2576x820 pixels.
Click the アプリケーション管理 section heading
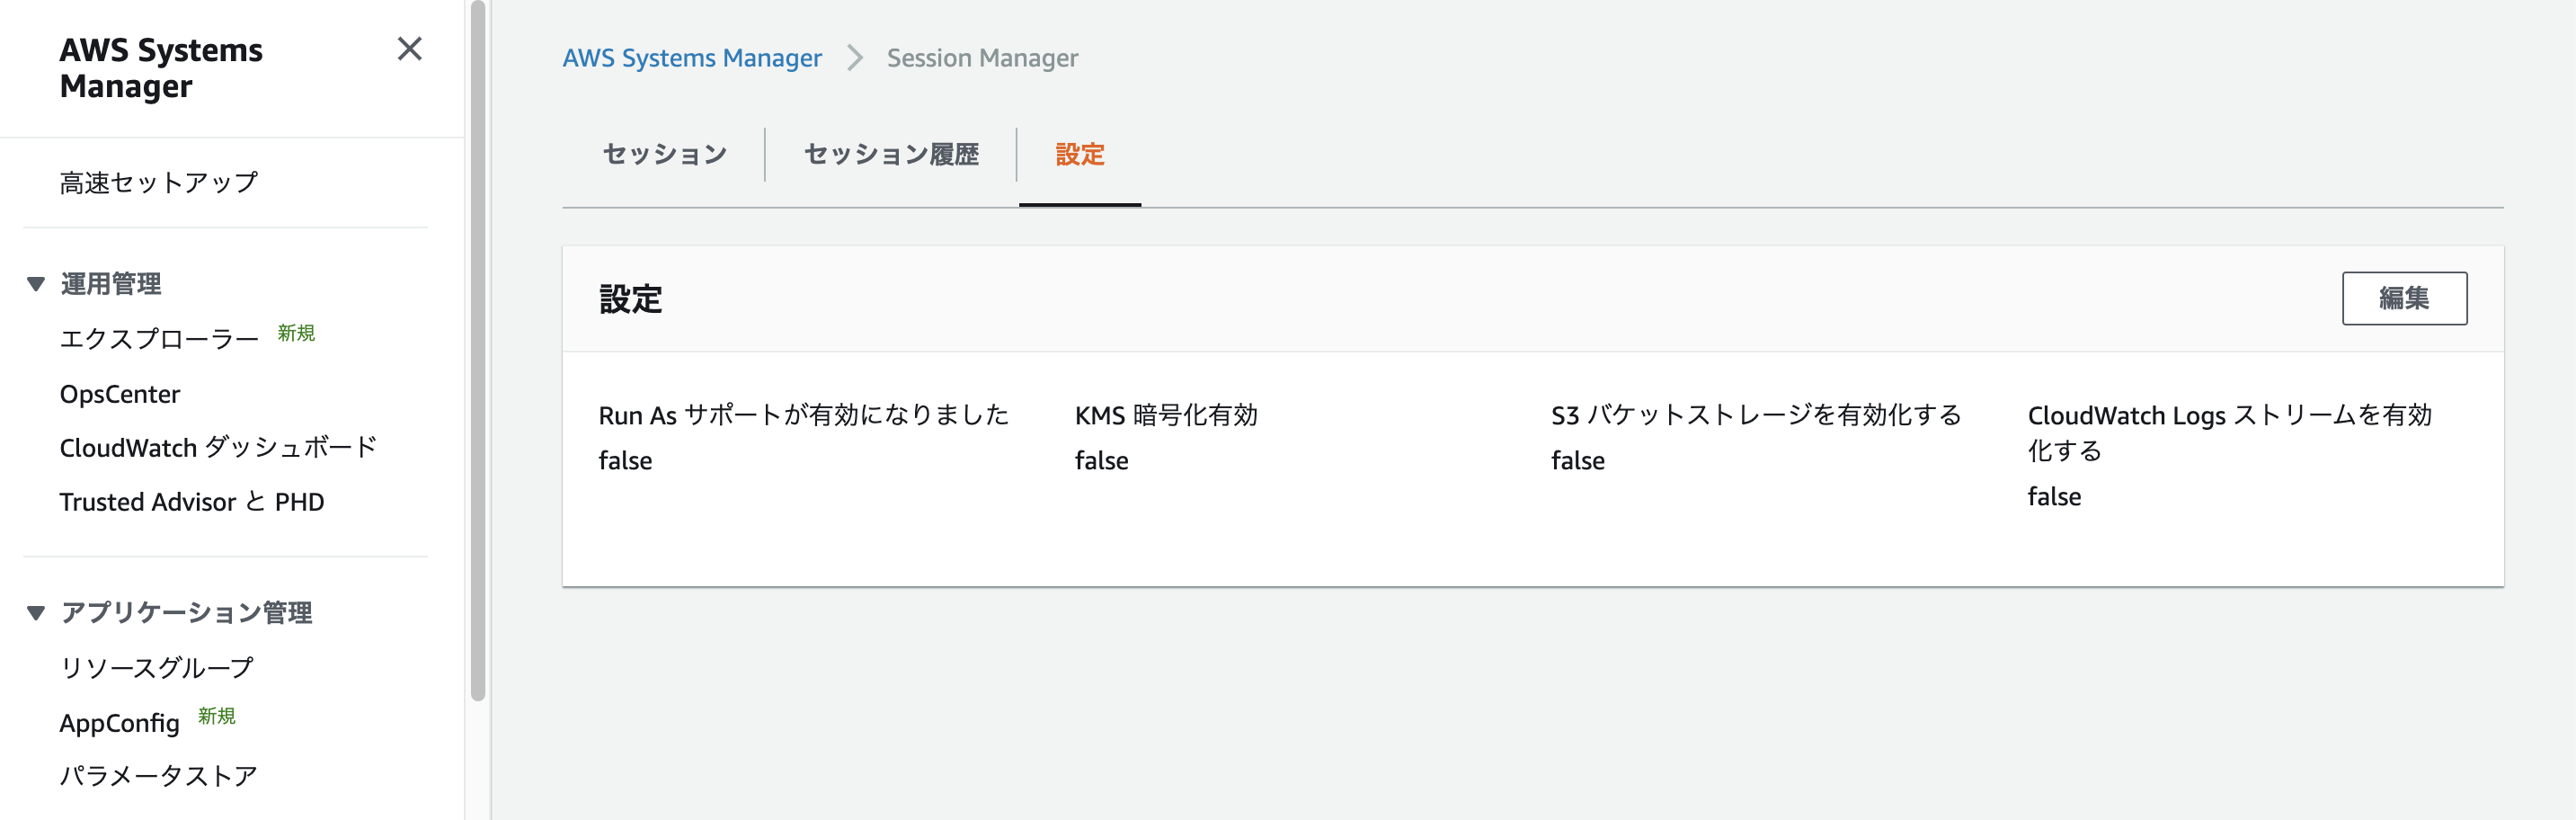[186, 613]
